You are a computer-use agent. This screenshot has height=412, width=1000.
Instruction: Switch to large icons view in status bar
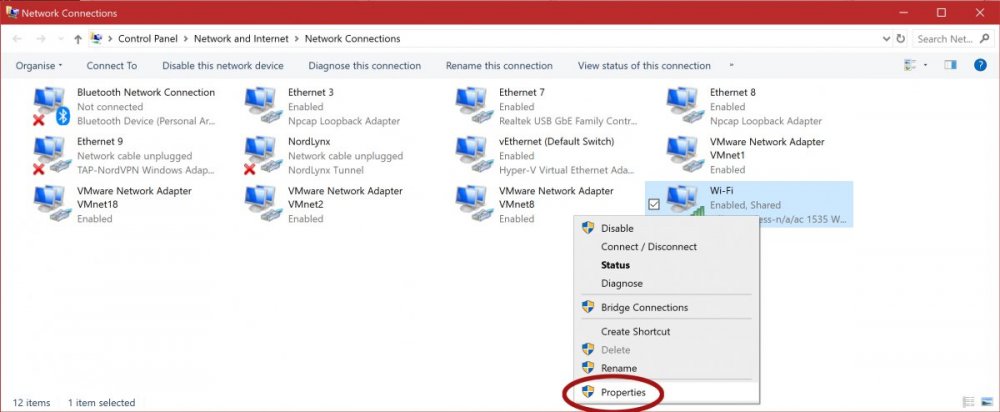[x=987, y=402]
